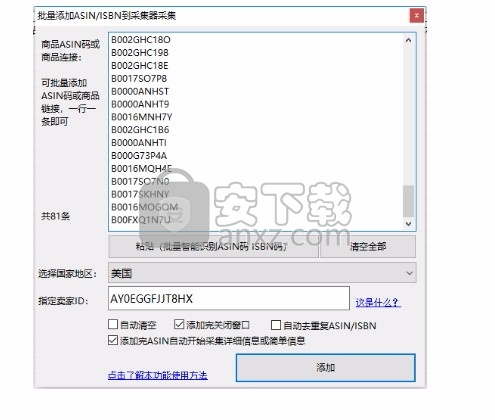Open the 点击了解本功能使用方法 link
495x420 pixels.
(x=158, y=375)
